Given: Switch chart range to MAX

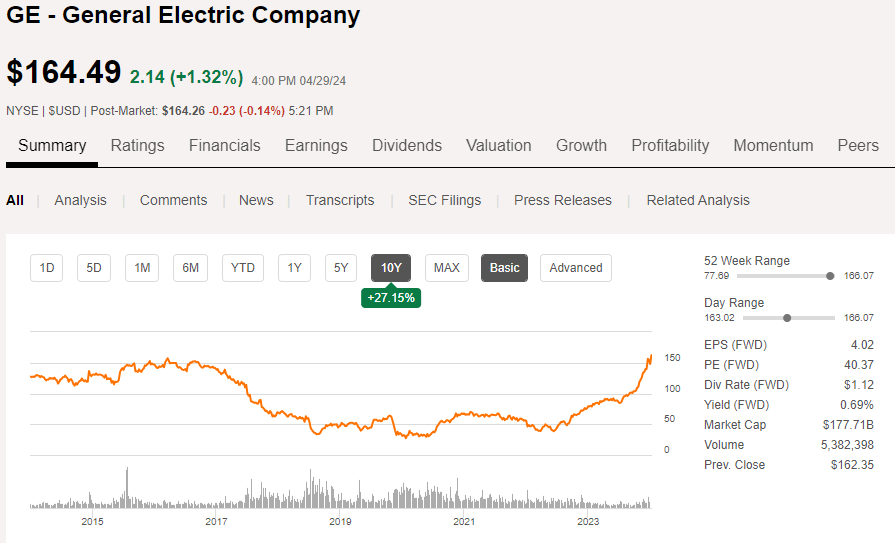Looking at the screenshot, I should (446, 267).
